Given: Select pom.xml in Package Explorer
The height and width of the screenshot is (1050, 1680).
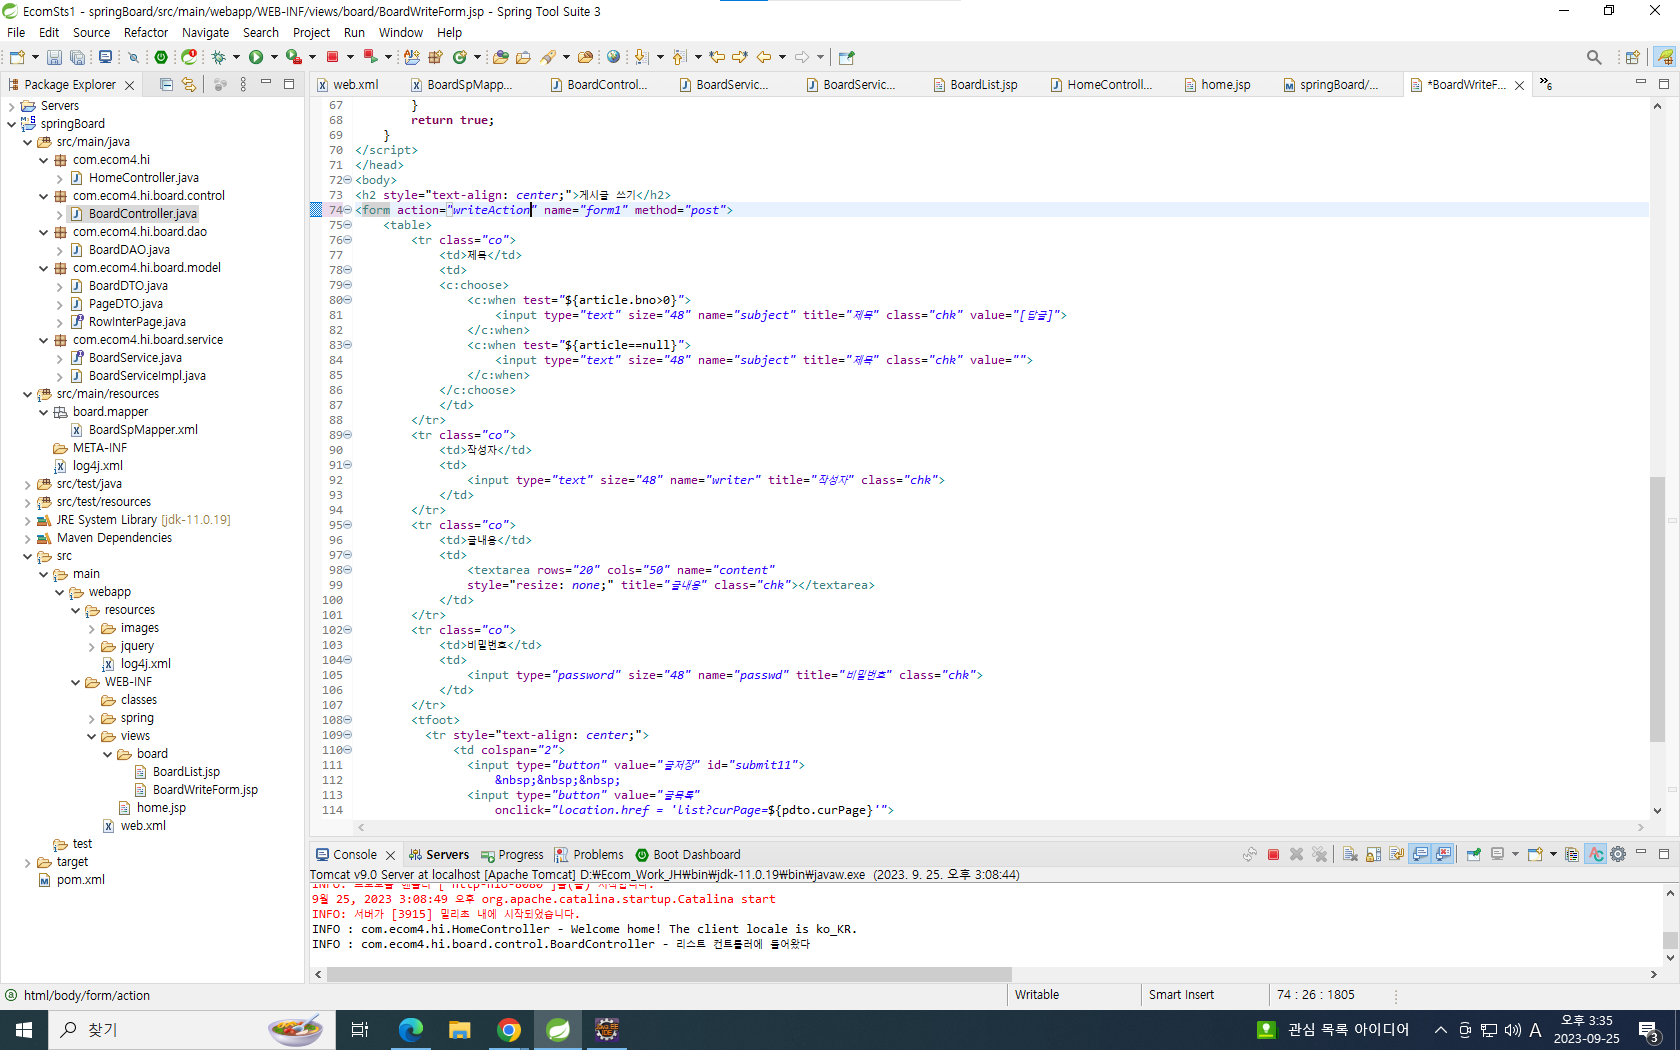Looking at the screenshot, I should click(81, 880).
